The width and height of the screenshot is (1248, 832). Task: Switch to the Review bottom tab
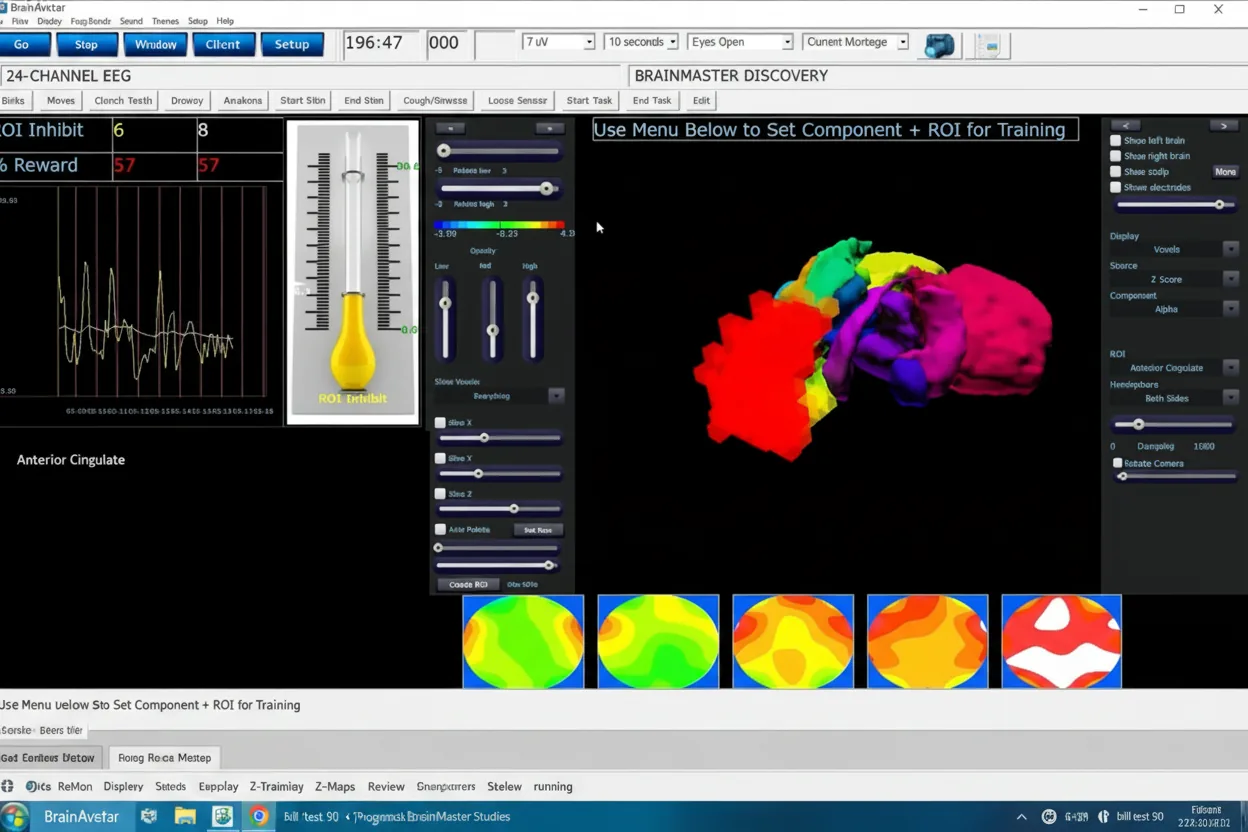(x=386, y=786)
